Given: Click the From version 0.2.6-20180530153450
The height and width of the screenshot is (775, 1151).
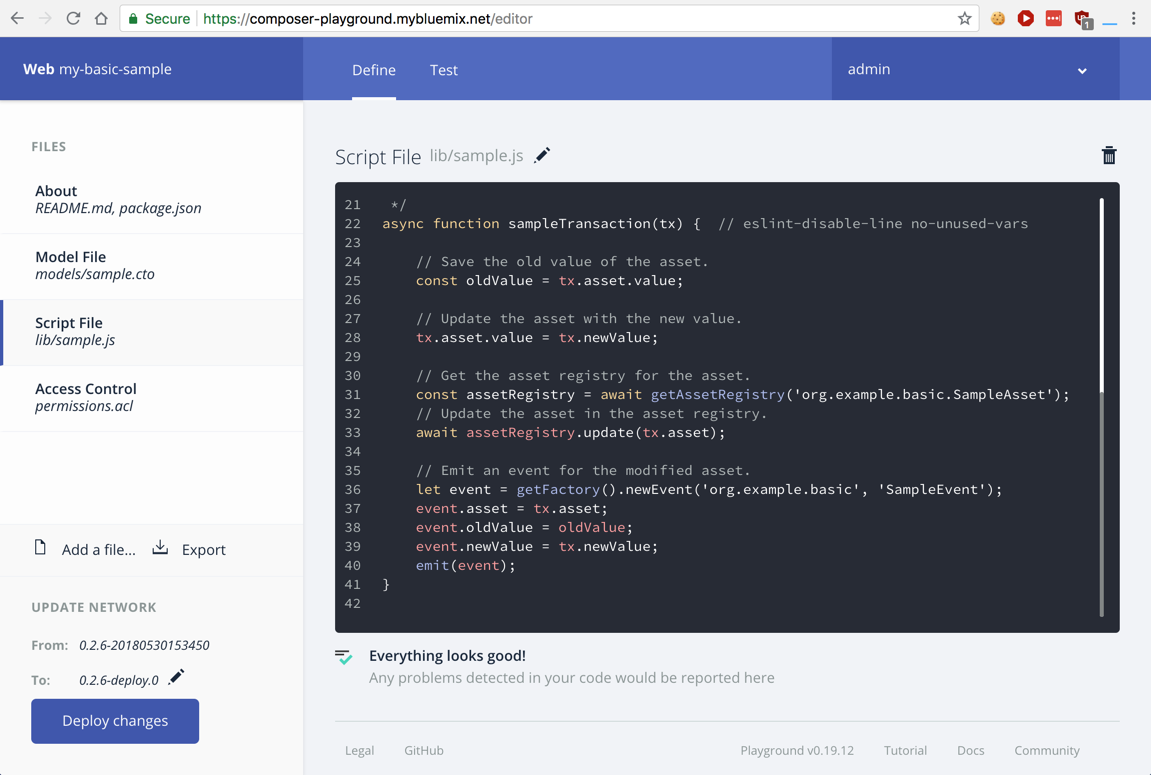Looking at the screenshot, I should (x=145, y=645).
